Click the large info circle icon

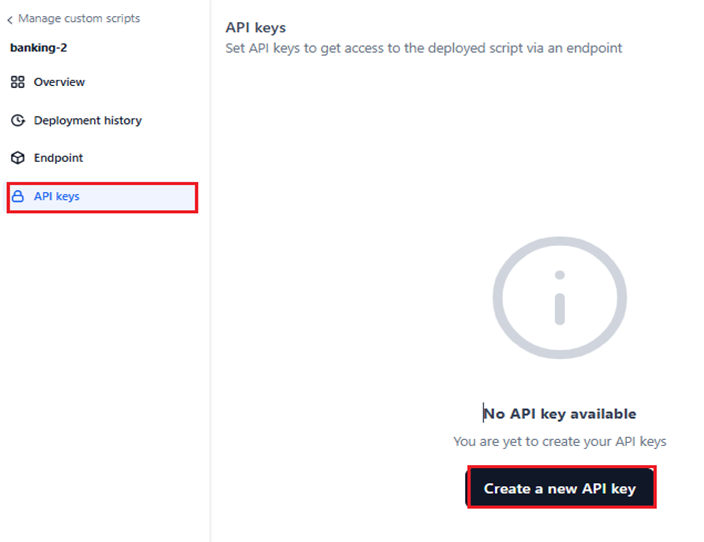coord(559,298)
